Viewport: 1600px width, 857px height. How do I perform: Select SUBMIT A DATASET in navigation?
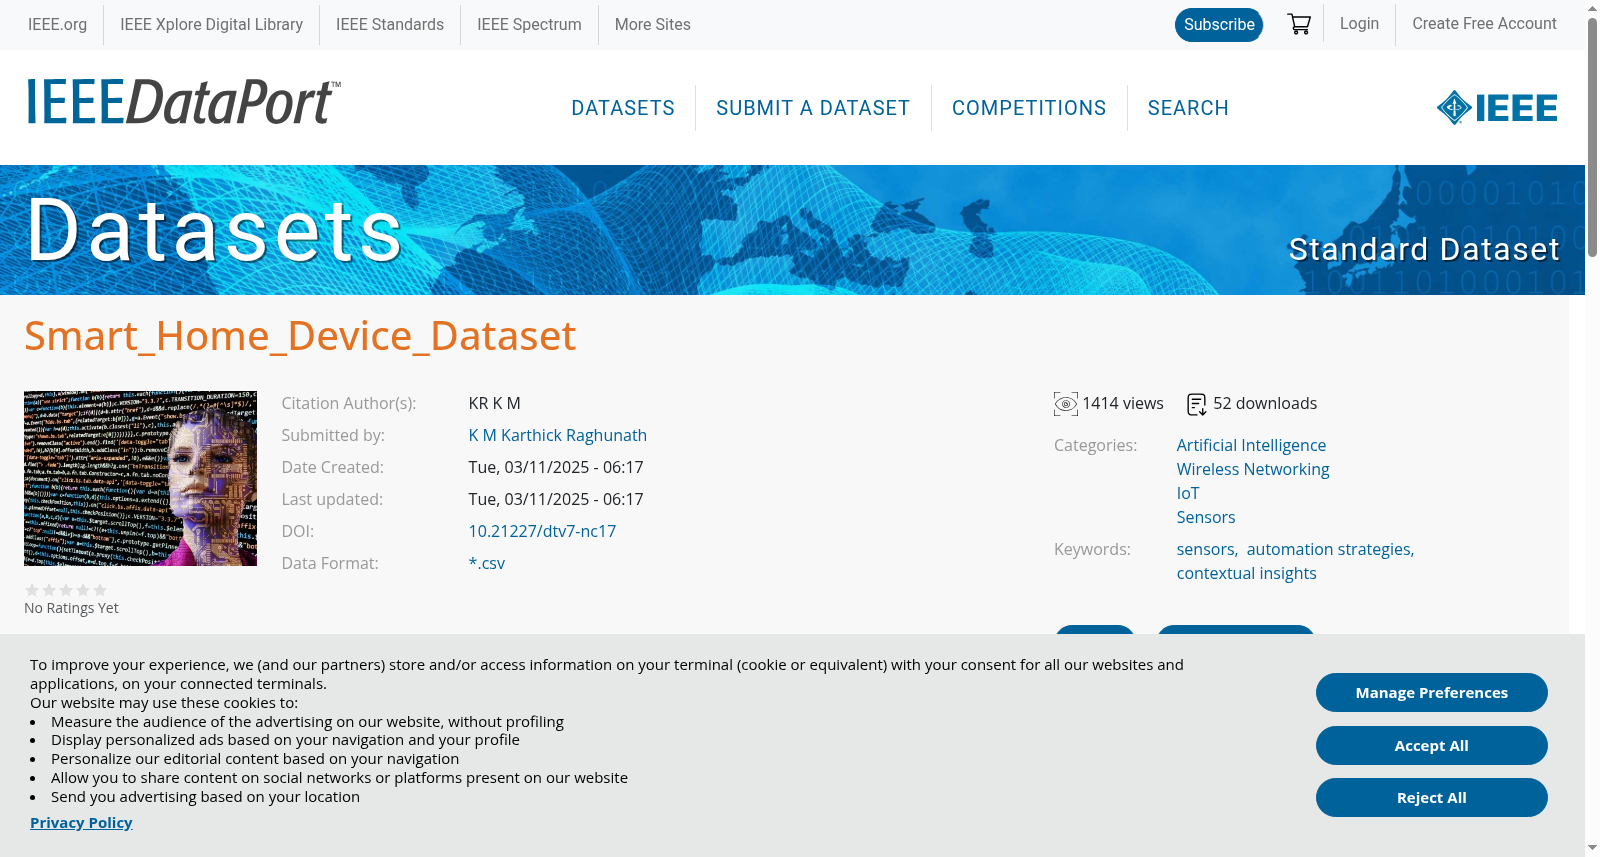pyautogui.click(x=813, y=108)
